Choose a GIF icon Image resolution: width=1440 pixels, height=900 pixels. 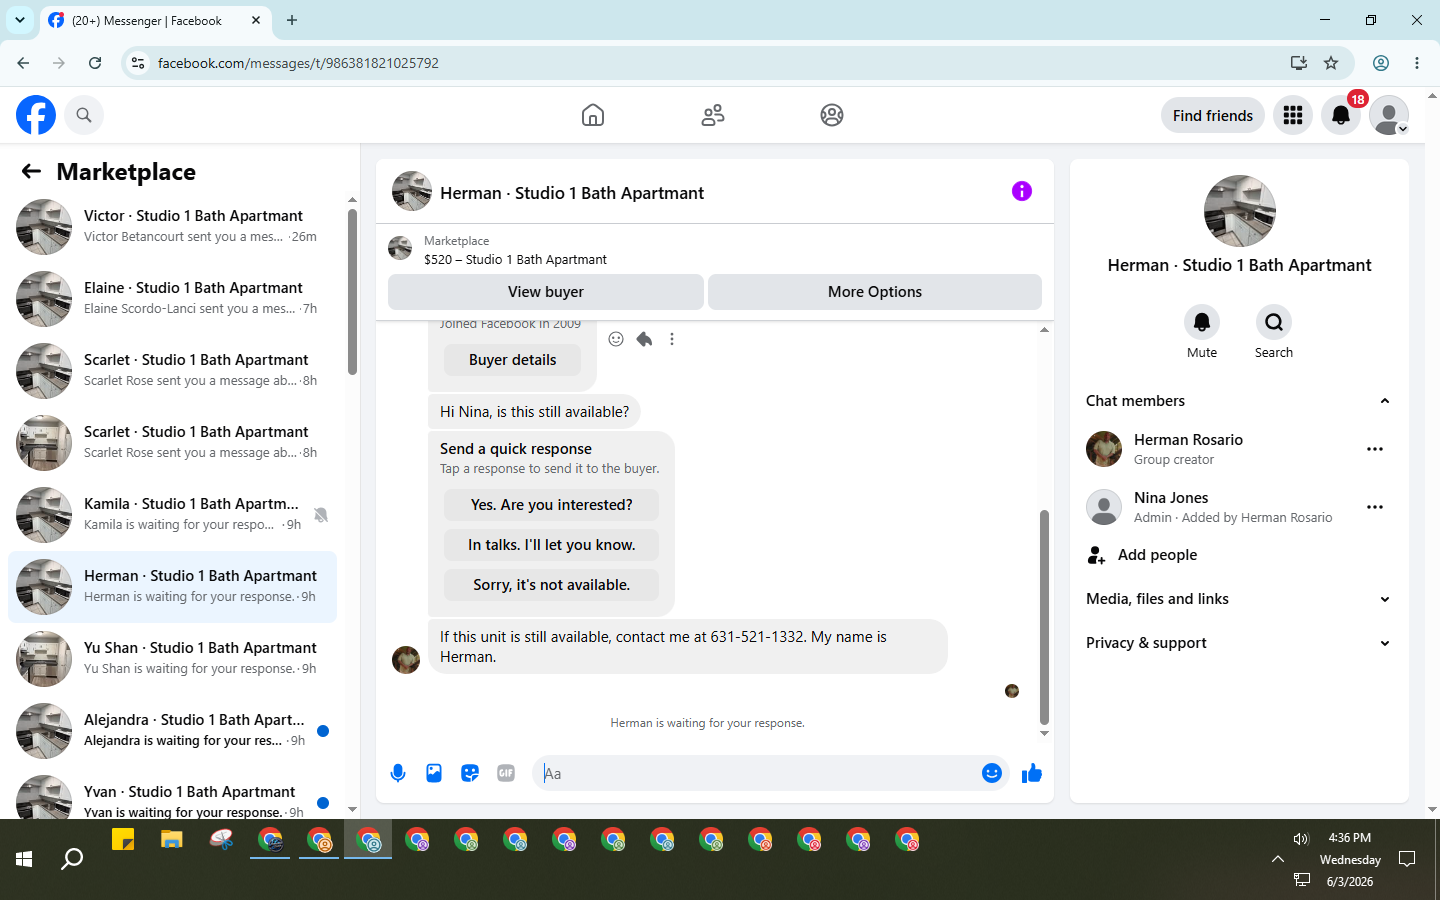coord(506,773)
